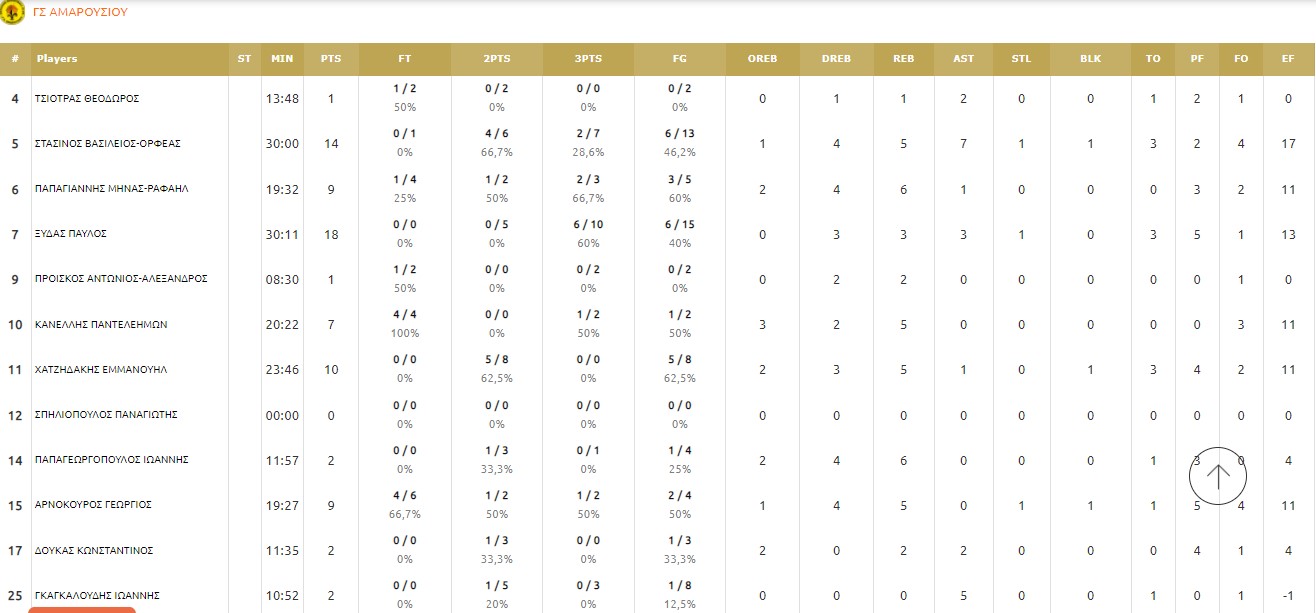Open player ΧΑΤΖΗΔΑΚΗΣ ΕΜΜΑΝΟΥΗΛ

(101, 370)
